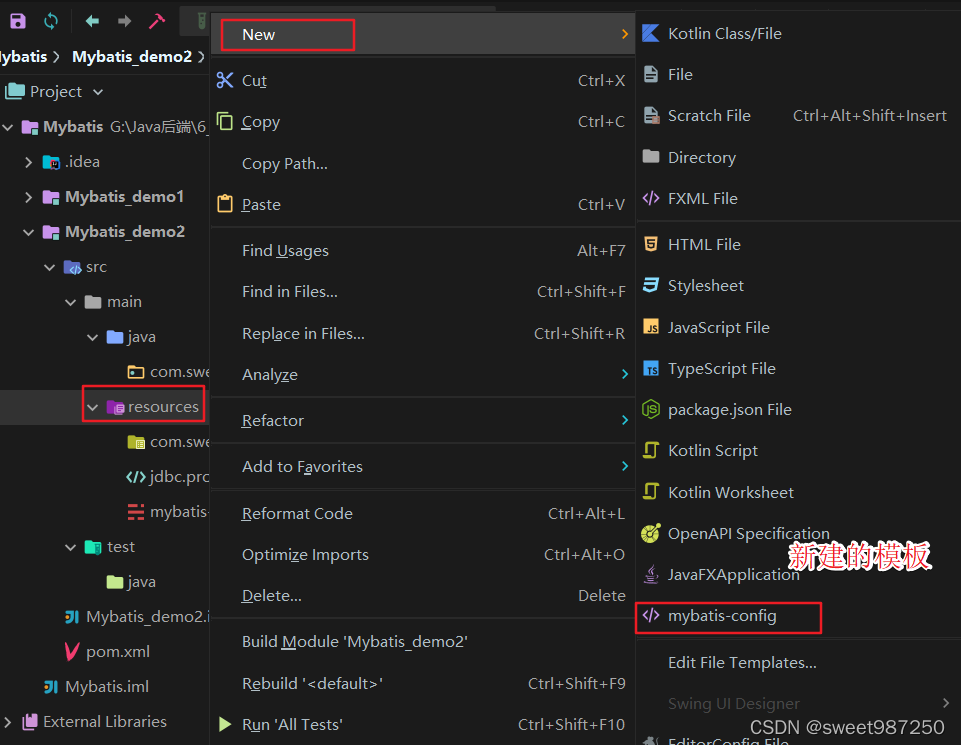
Task: Click the Stylesheet CSS icon
Action: pyautogui.click(x=651, y=285)
